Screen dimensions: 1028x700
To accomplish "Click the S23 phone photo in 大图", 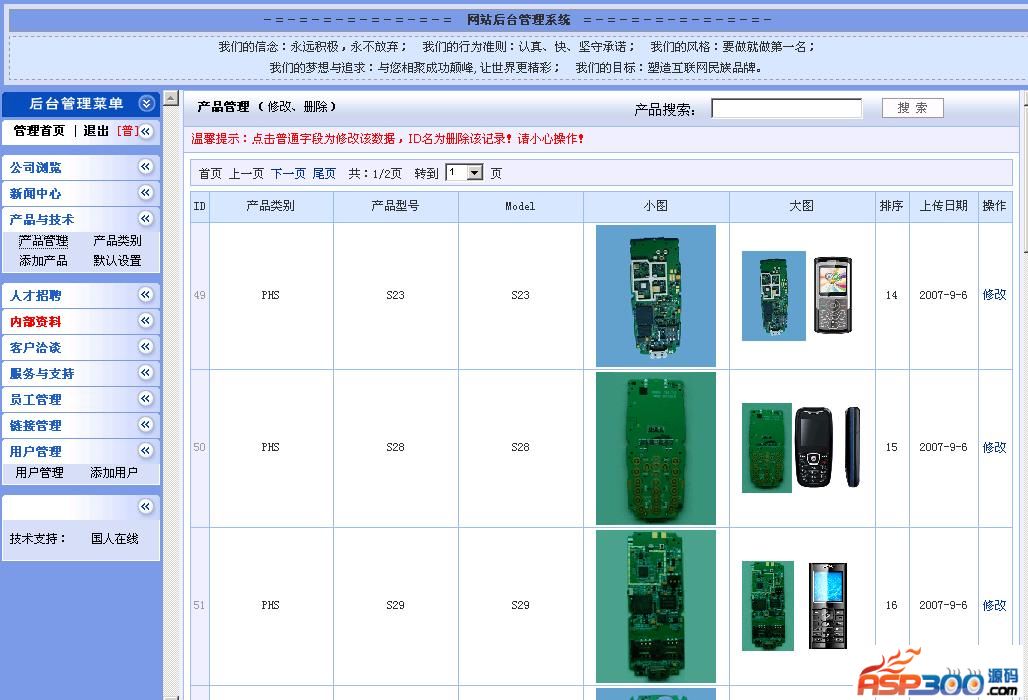I will coord(833,295).
